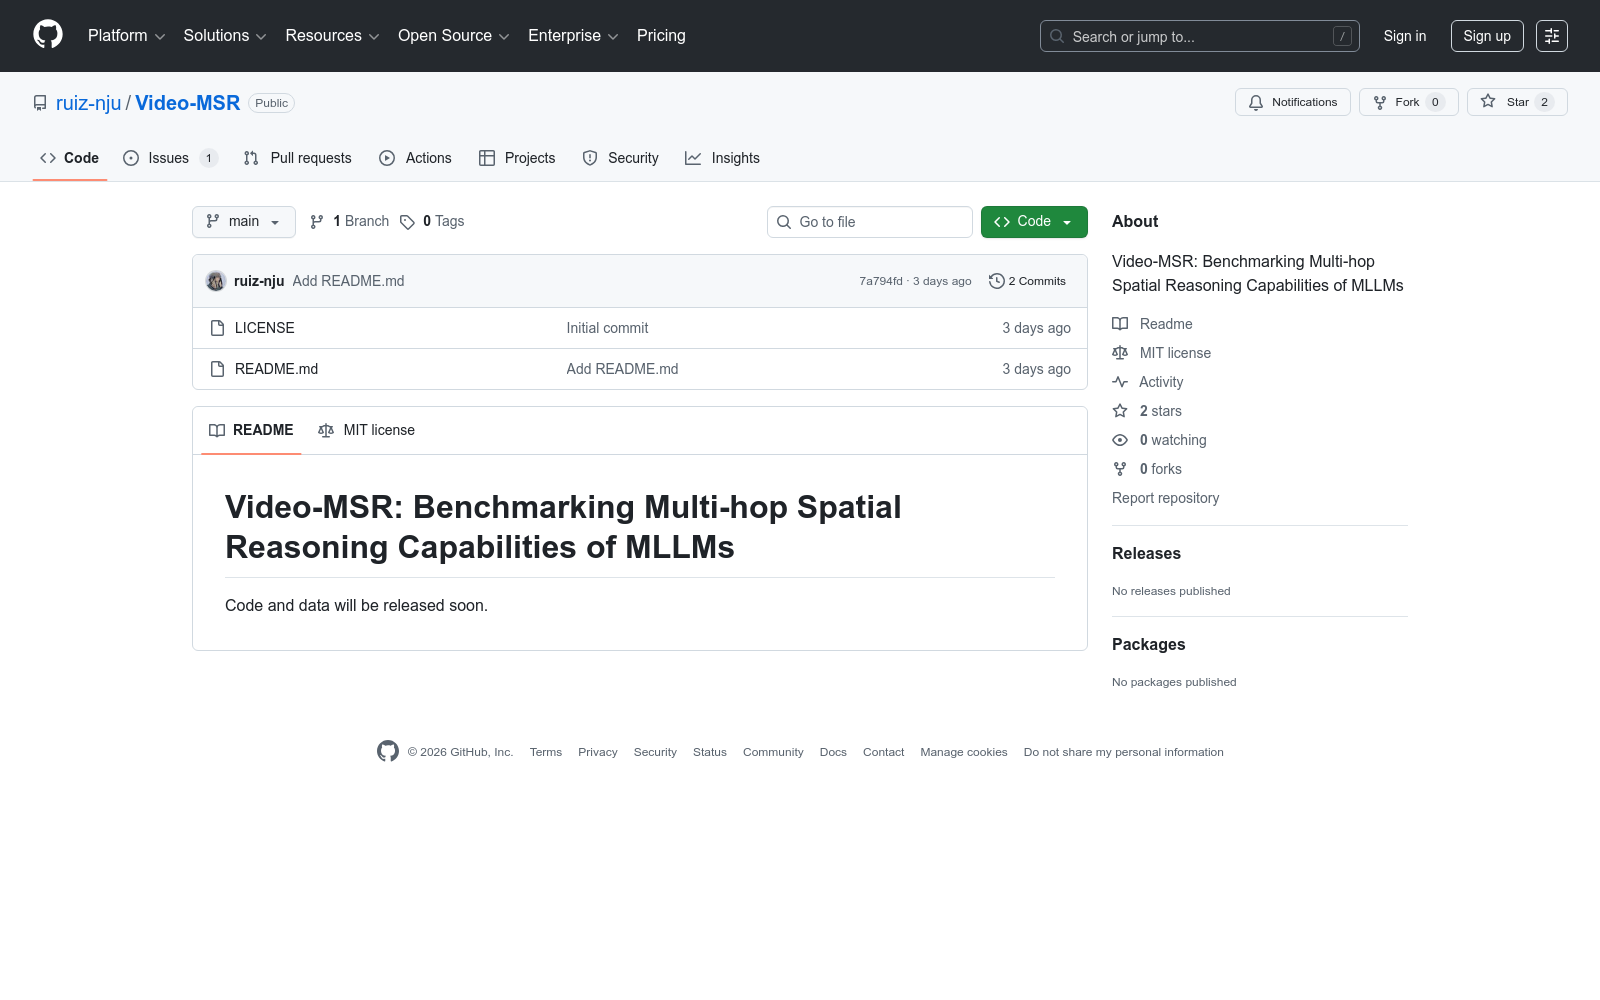
Task: Click Report repository
Action: point(1165,498)
